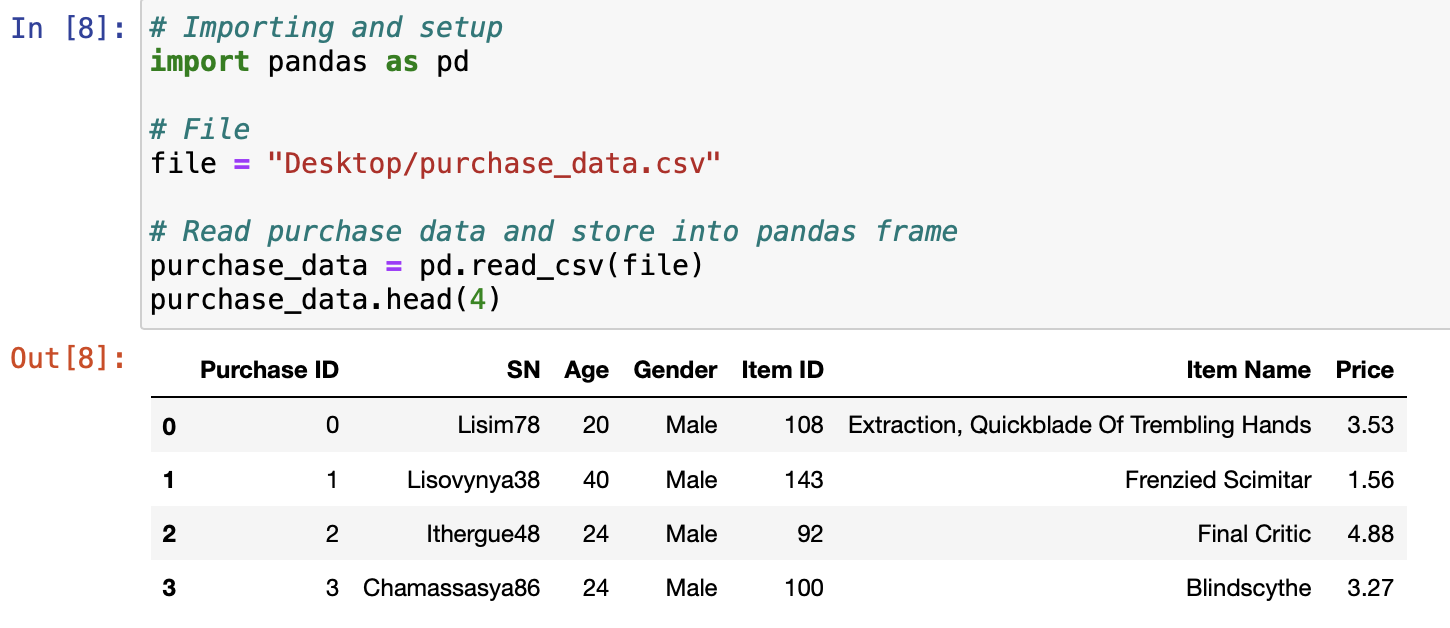Click the "Age" column header

pos(585,369)
